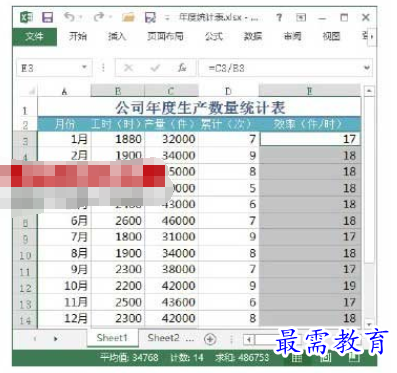Open a file using the folder icon

point(128,17)
